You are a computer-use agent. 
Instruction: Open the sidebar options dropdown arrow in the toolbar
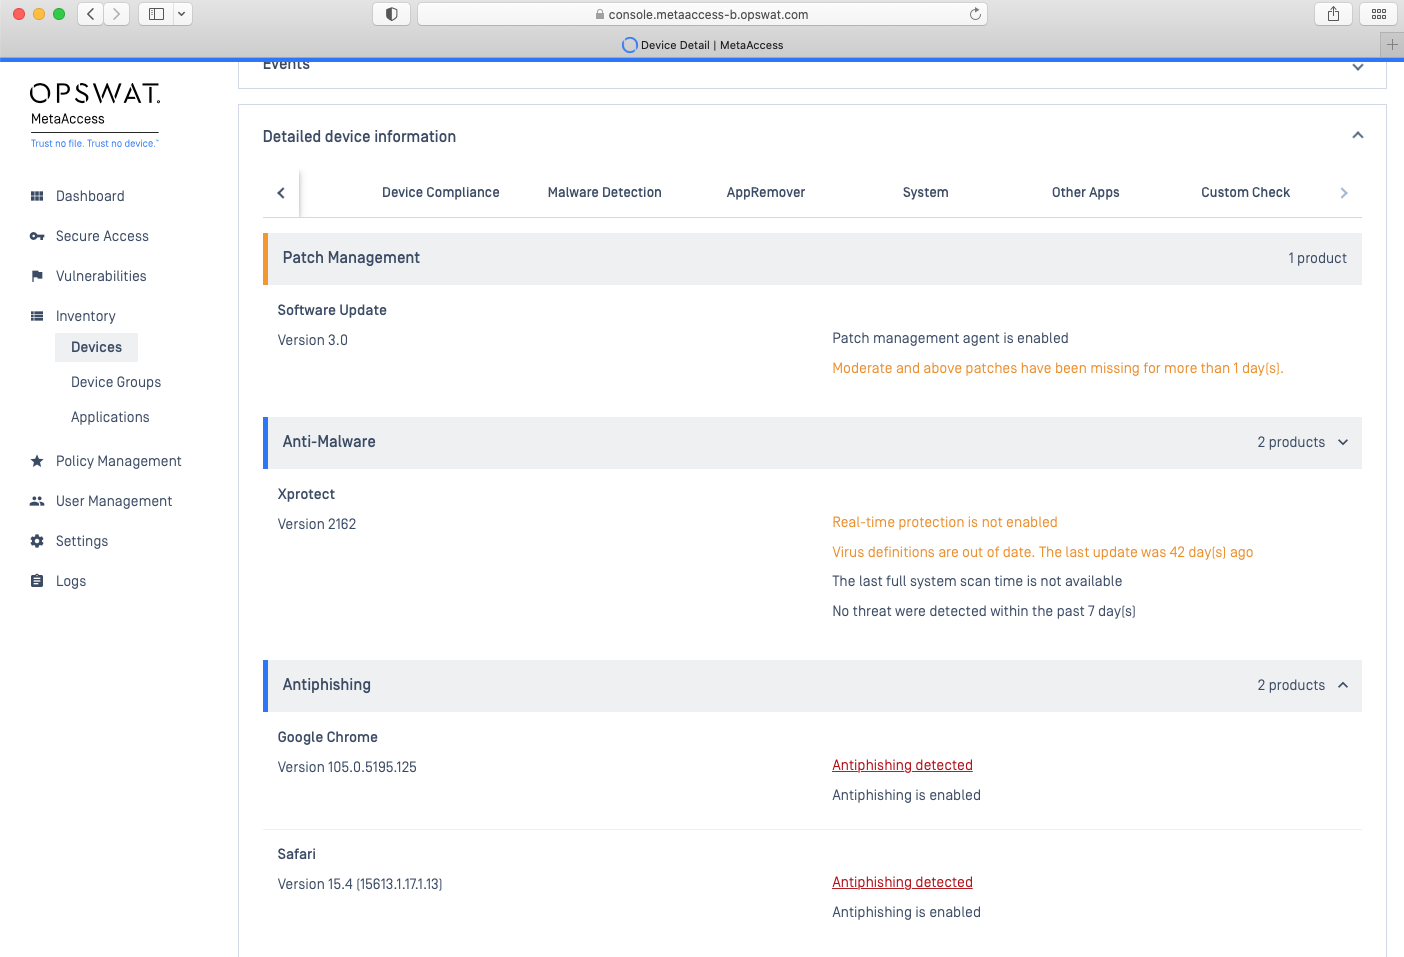pos(182,14)
